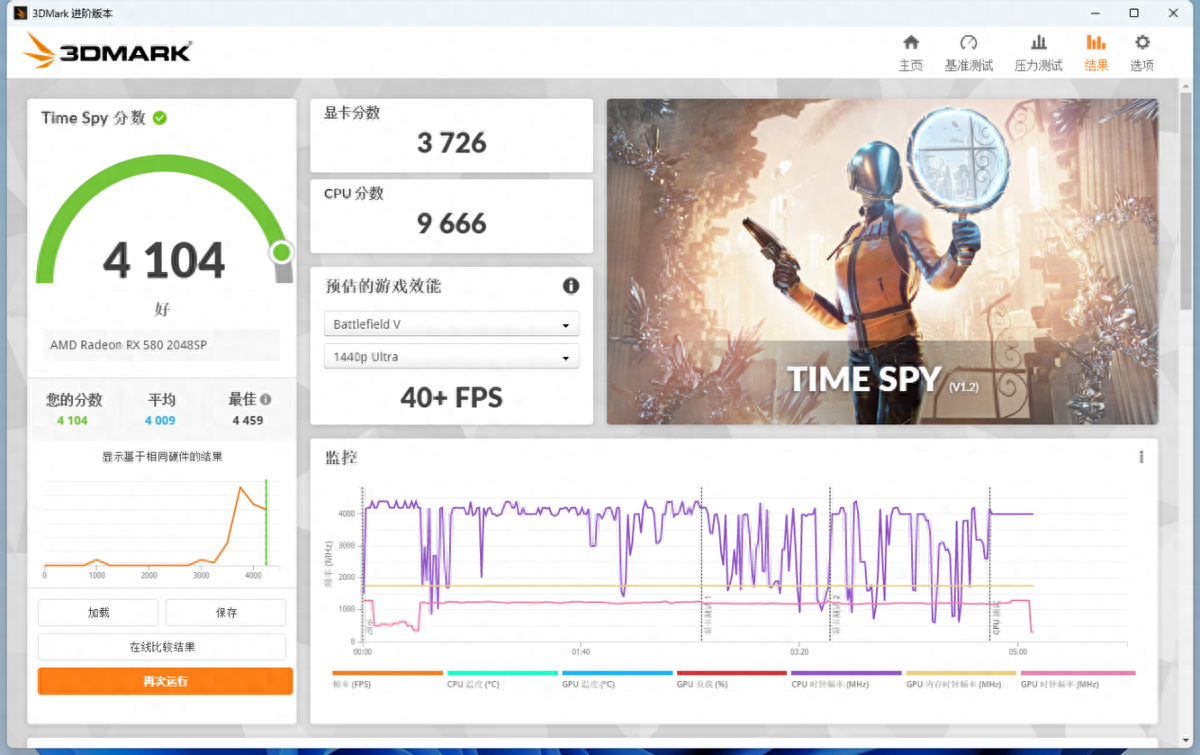This screenshot has width=1200, height=755.
Task: Click the 选项 options gear icon
Action: [1142, 43]
